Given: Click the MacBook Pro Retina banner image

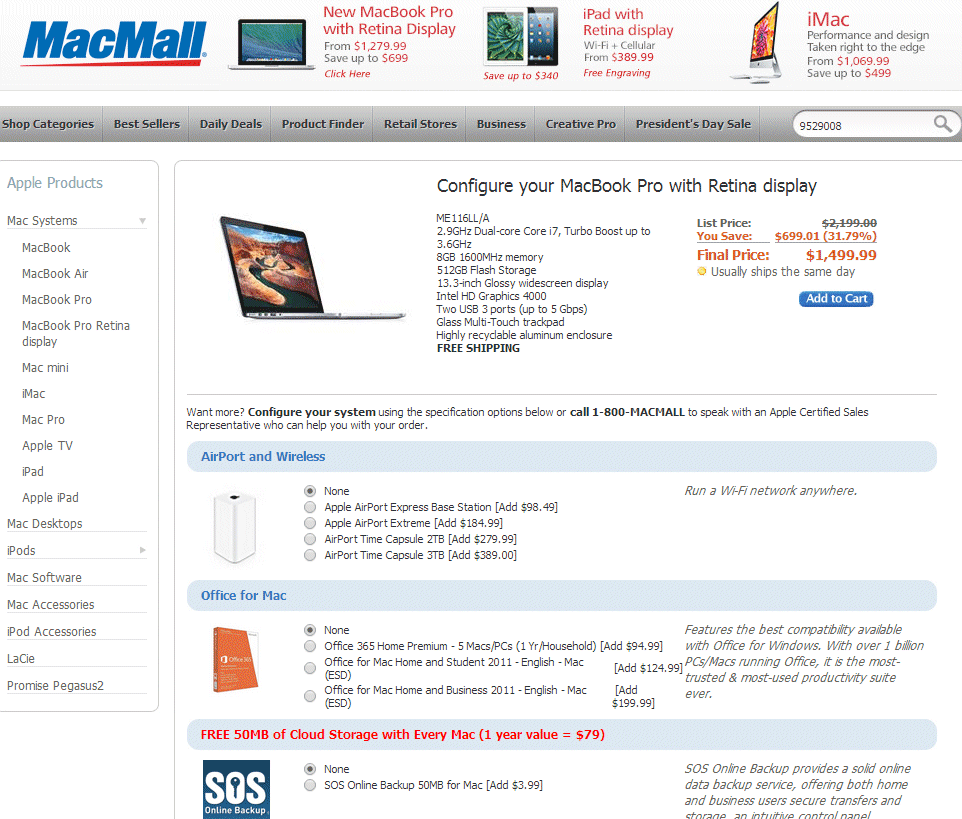Looking at the screenshot, I should 267,43.
